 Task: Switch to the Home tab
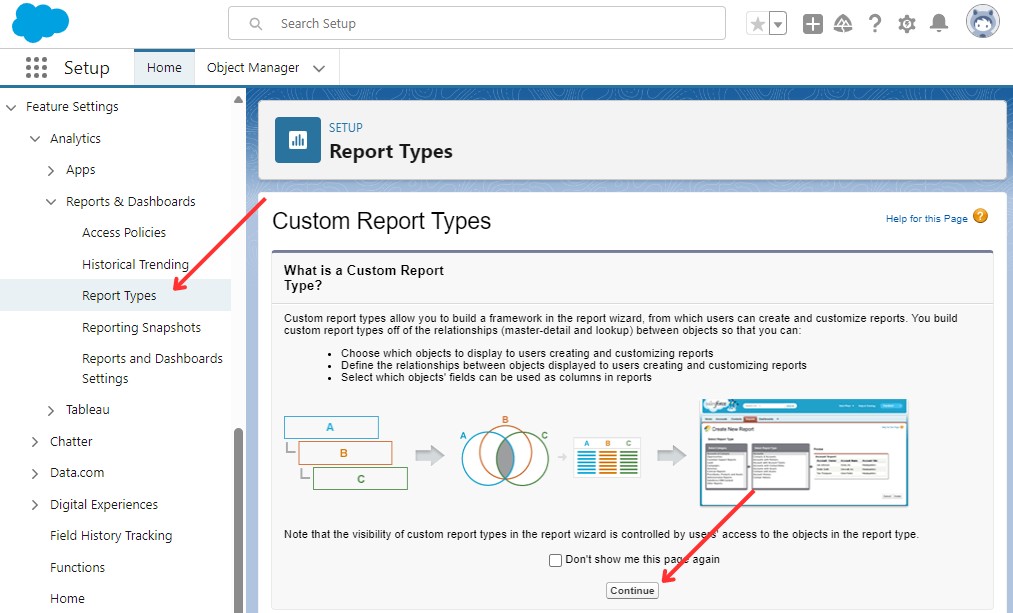coord(164,68)
